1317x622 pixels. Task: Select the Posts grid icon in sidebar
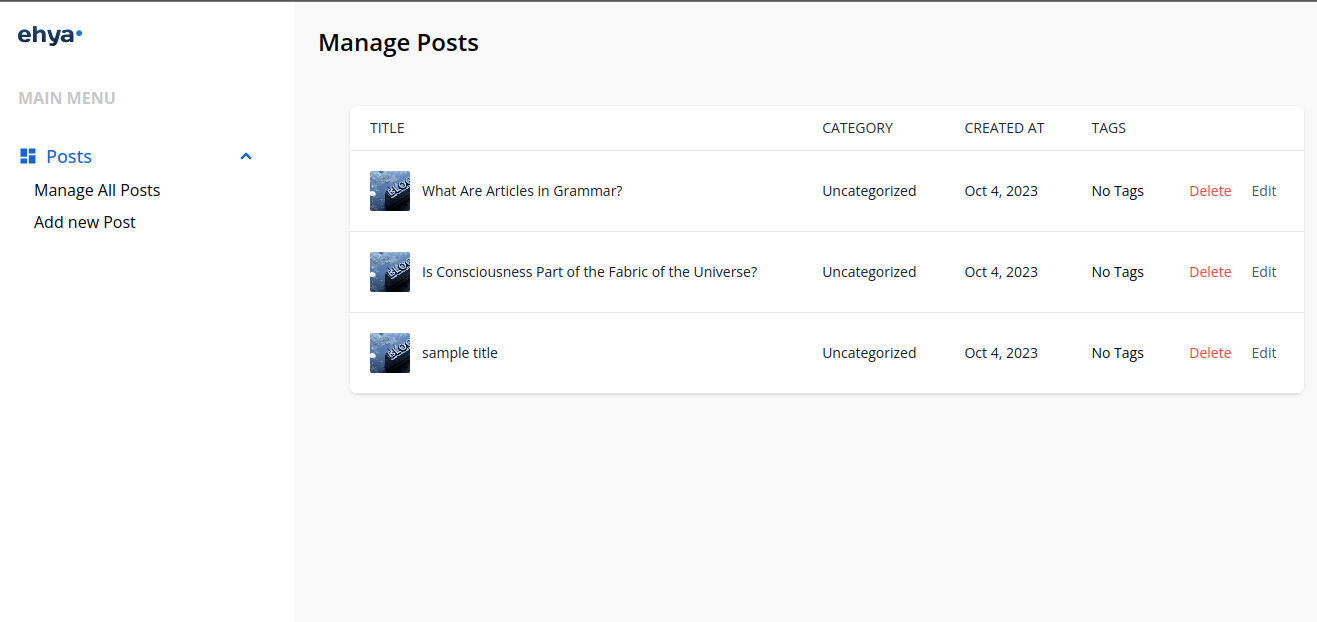(x=25, y=155)
